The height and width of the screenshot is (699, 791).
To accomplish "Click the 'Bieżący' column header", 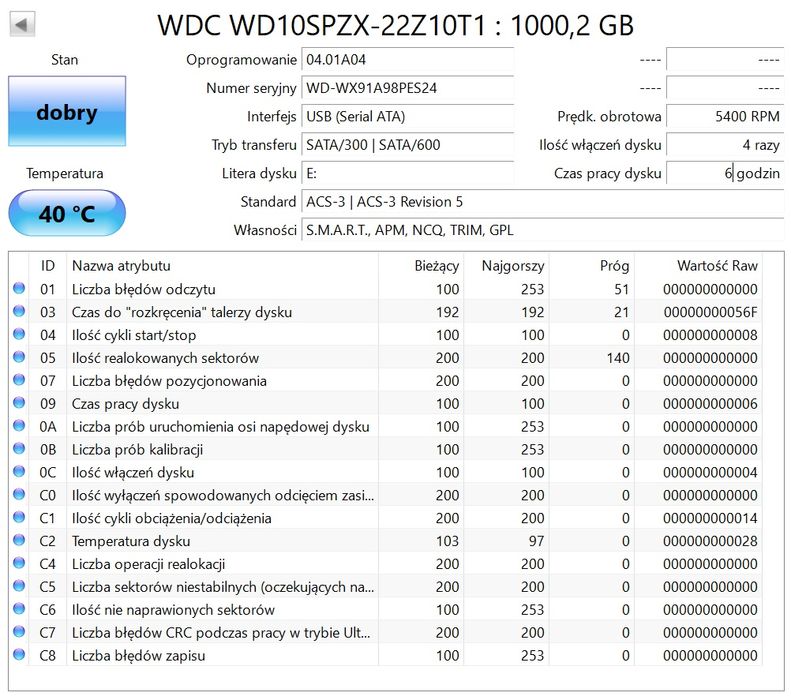I will (x=421, y=266).
